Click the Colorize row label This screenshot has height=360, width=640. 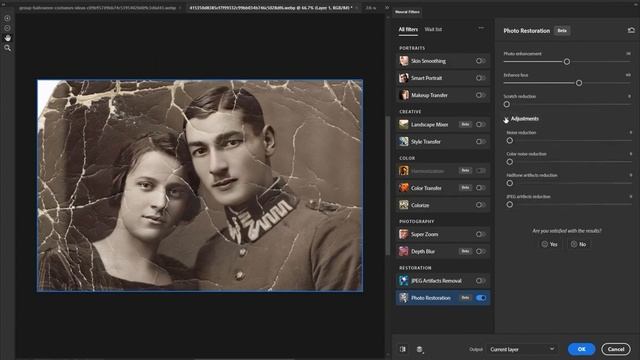(x=420, y=205)
